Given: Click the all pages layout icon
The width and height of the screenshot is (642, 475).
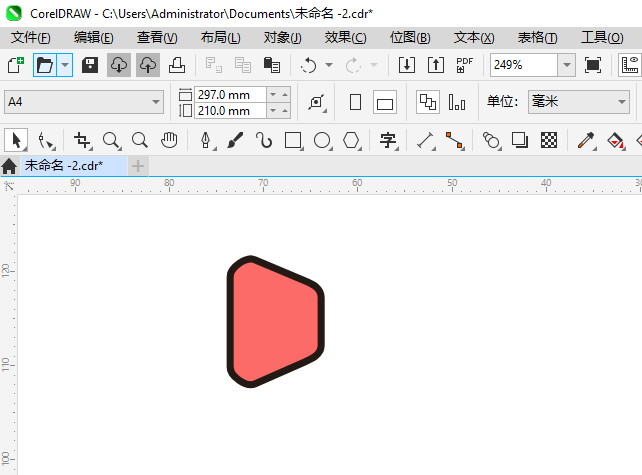Looking at the screenshot, I should (x=428, y=102).
